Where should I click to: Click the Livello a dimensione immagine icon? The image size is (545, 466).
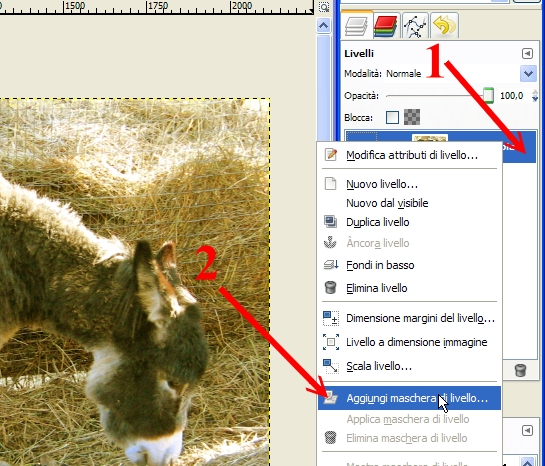[x=331, y=342]
